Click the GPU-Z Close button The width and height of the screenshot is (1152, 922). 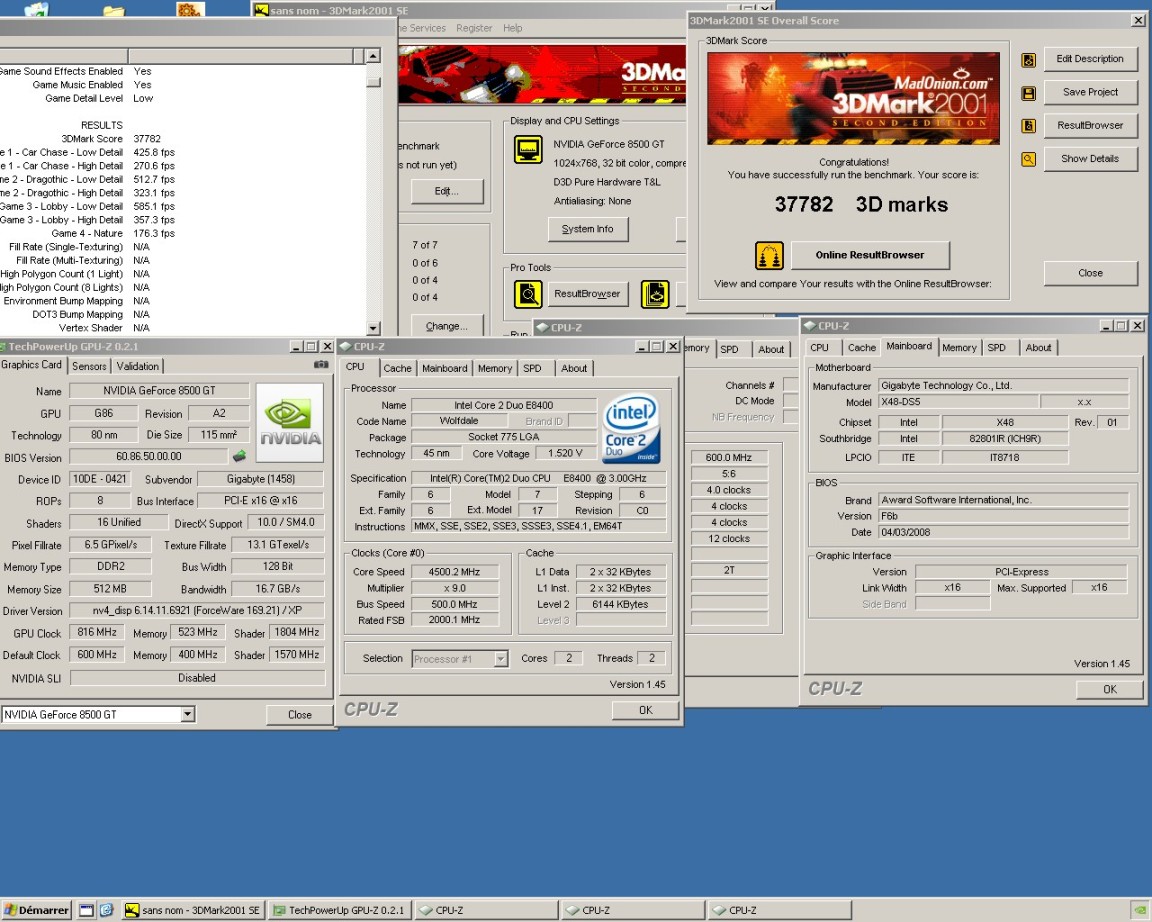(x=300, y=714)
